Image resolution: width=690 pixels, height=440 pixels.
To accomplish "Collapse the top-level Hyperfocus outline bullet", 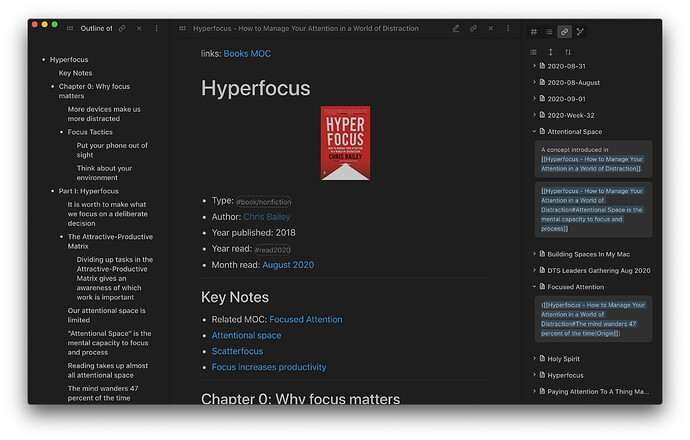I will pos(43,59).
